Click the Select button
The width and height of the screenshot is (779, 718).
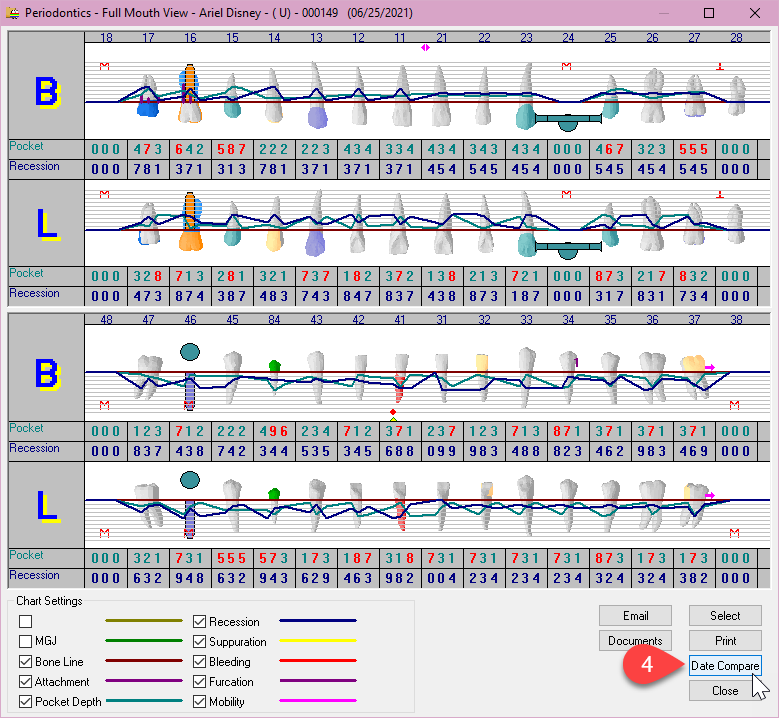(725, 616)
